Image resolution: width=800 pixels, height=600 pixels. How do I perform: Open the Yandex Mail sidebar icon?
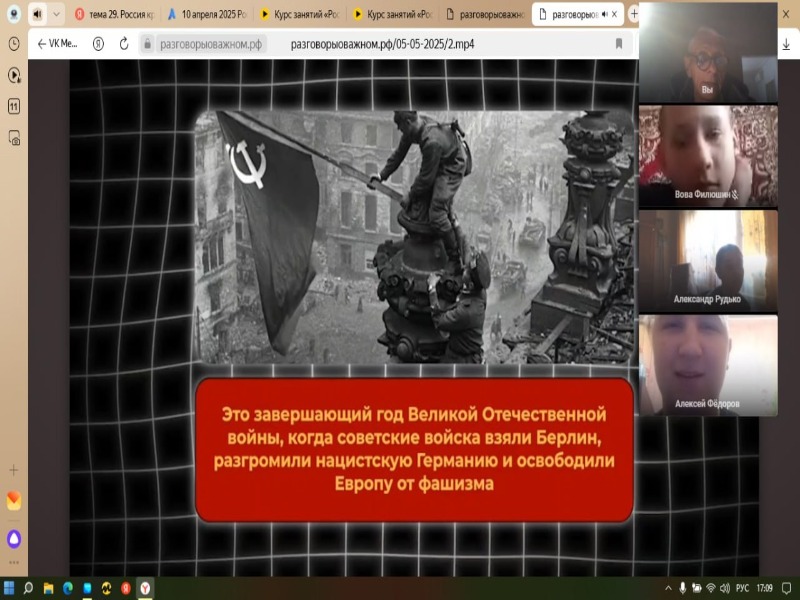tap(14, 501)
